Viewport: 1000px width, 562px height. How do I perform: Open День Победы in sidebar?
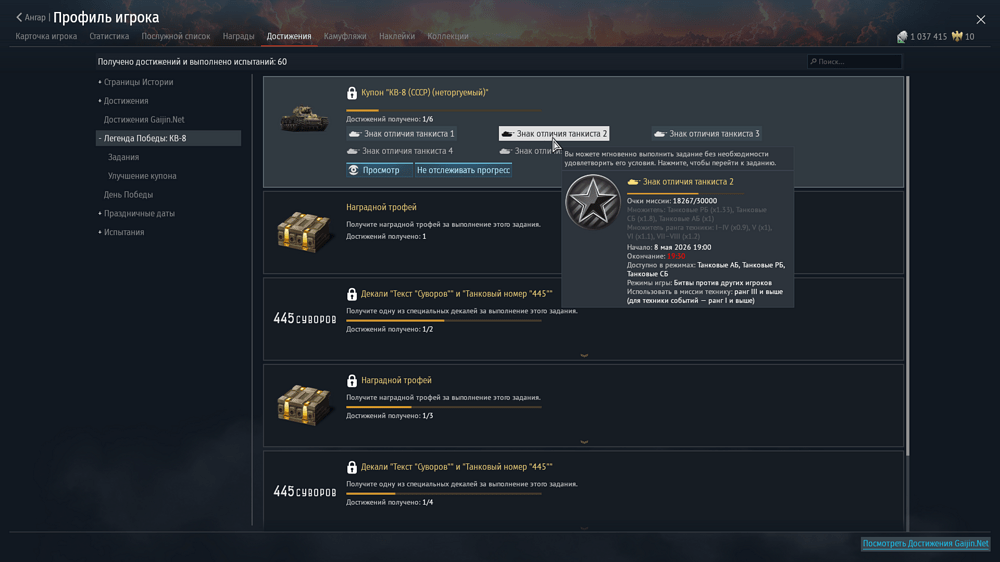point(128,195)
